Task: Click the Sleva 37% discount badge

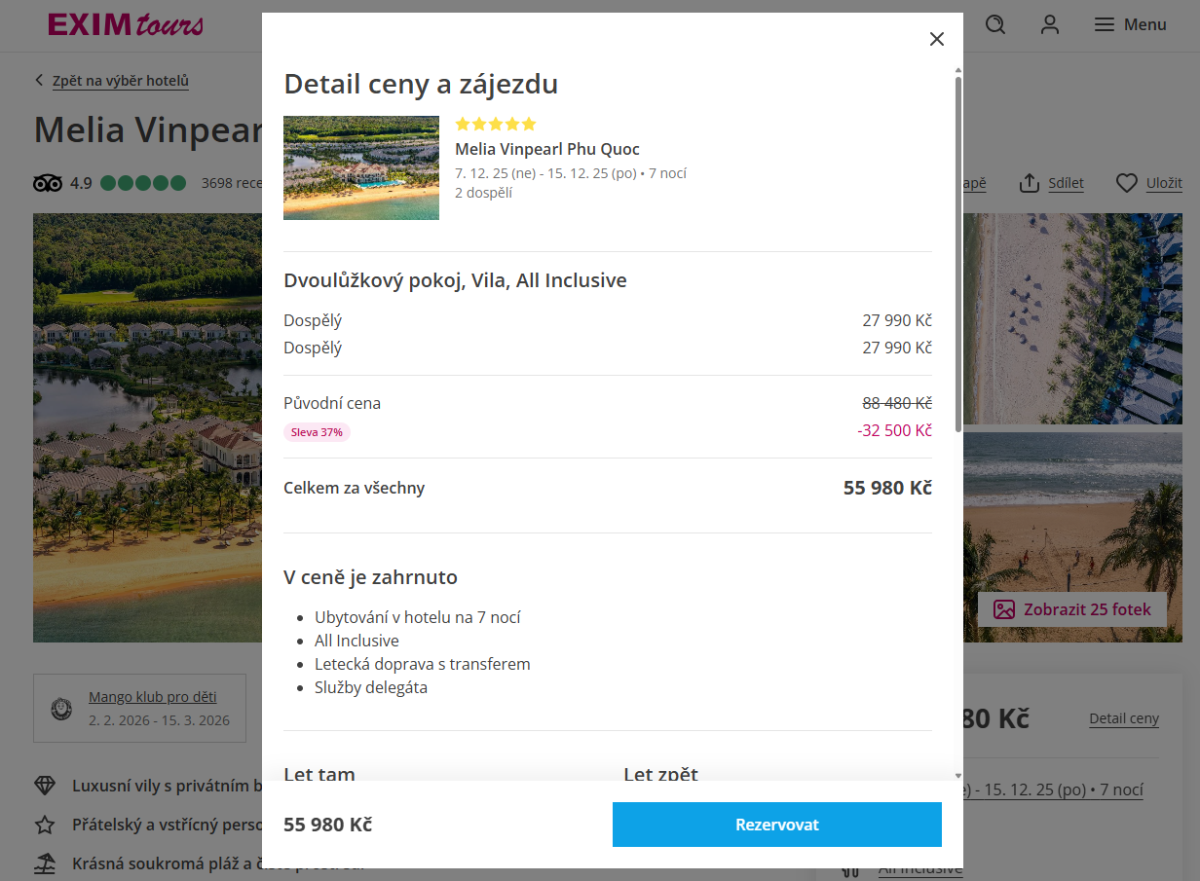Action: pyautogui.click(x=317, y=432)
